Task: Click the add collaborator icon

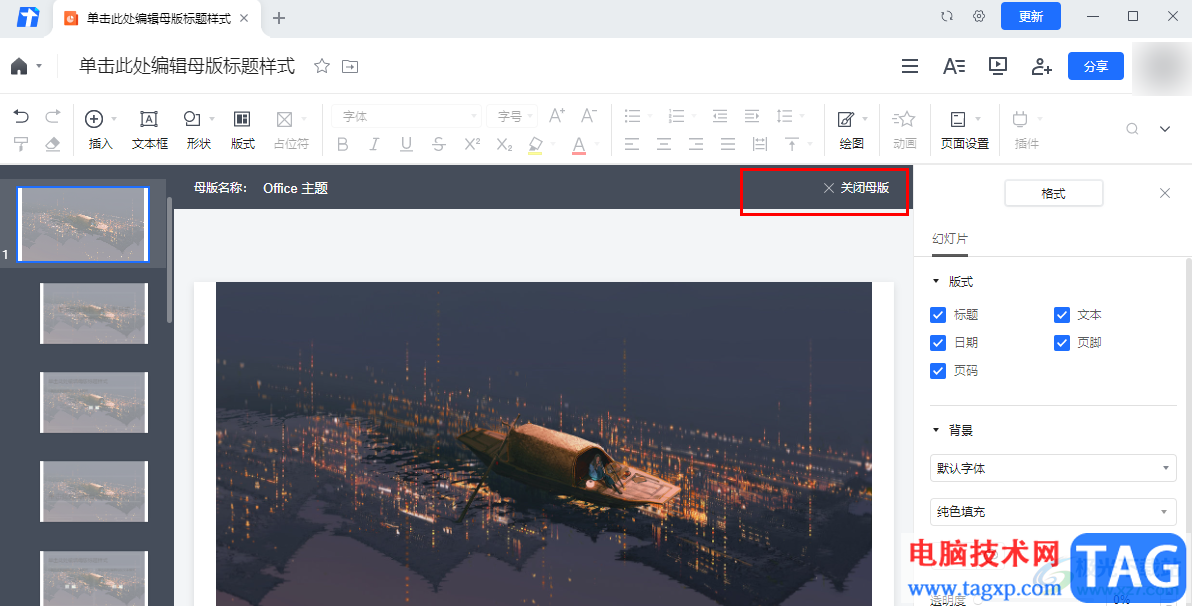Action: click(1041, 66)
